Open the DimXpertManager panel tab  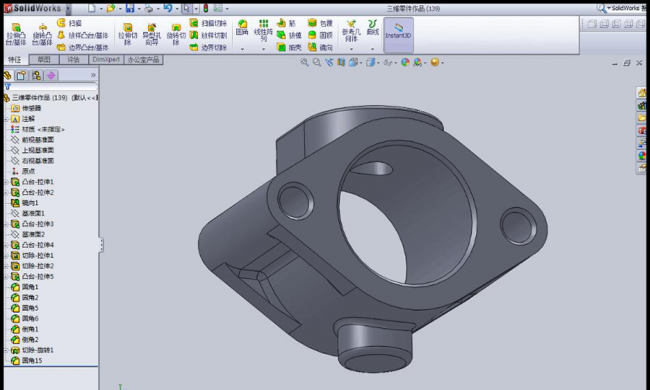pyautogui.click(x=51, y=75)
